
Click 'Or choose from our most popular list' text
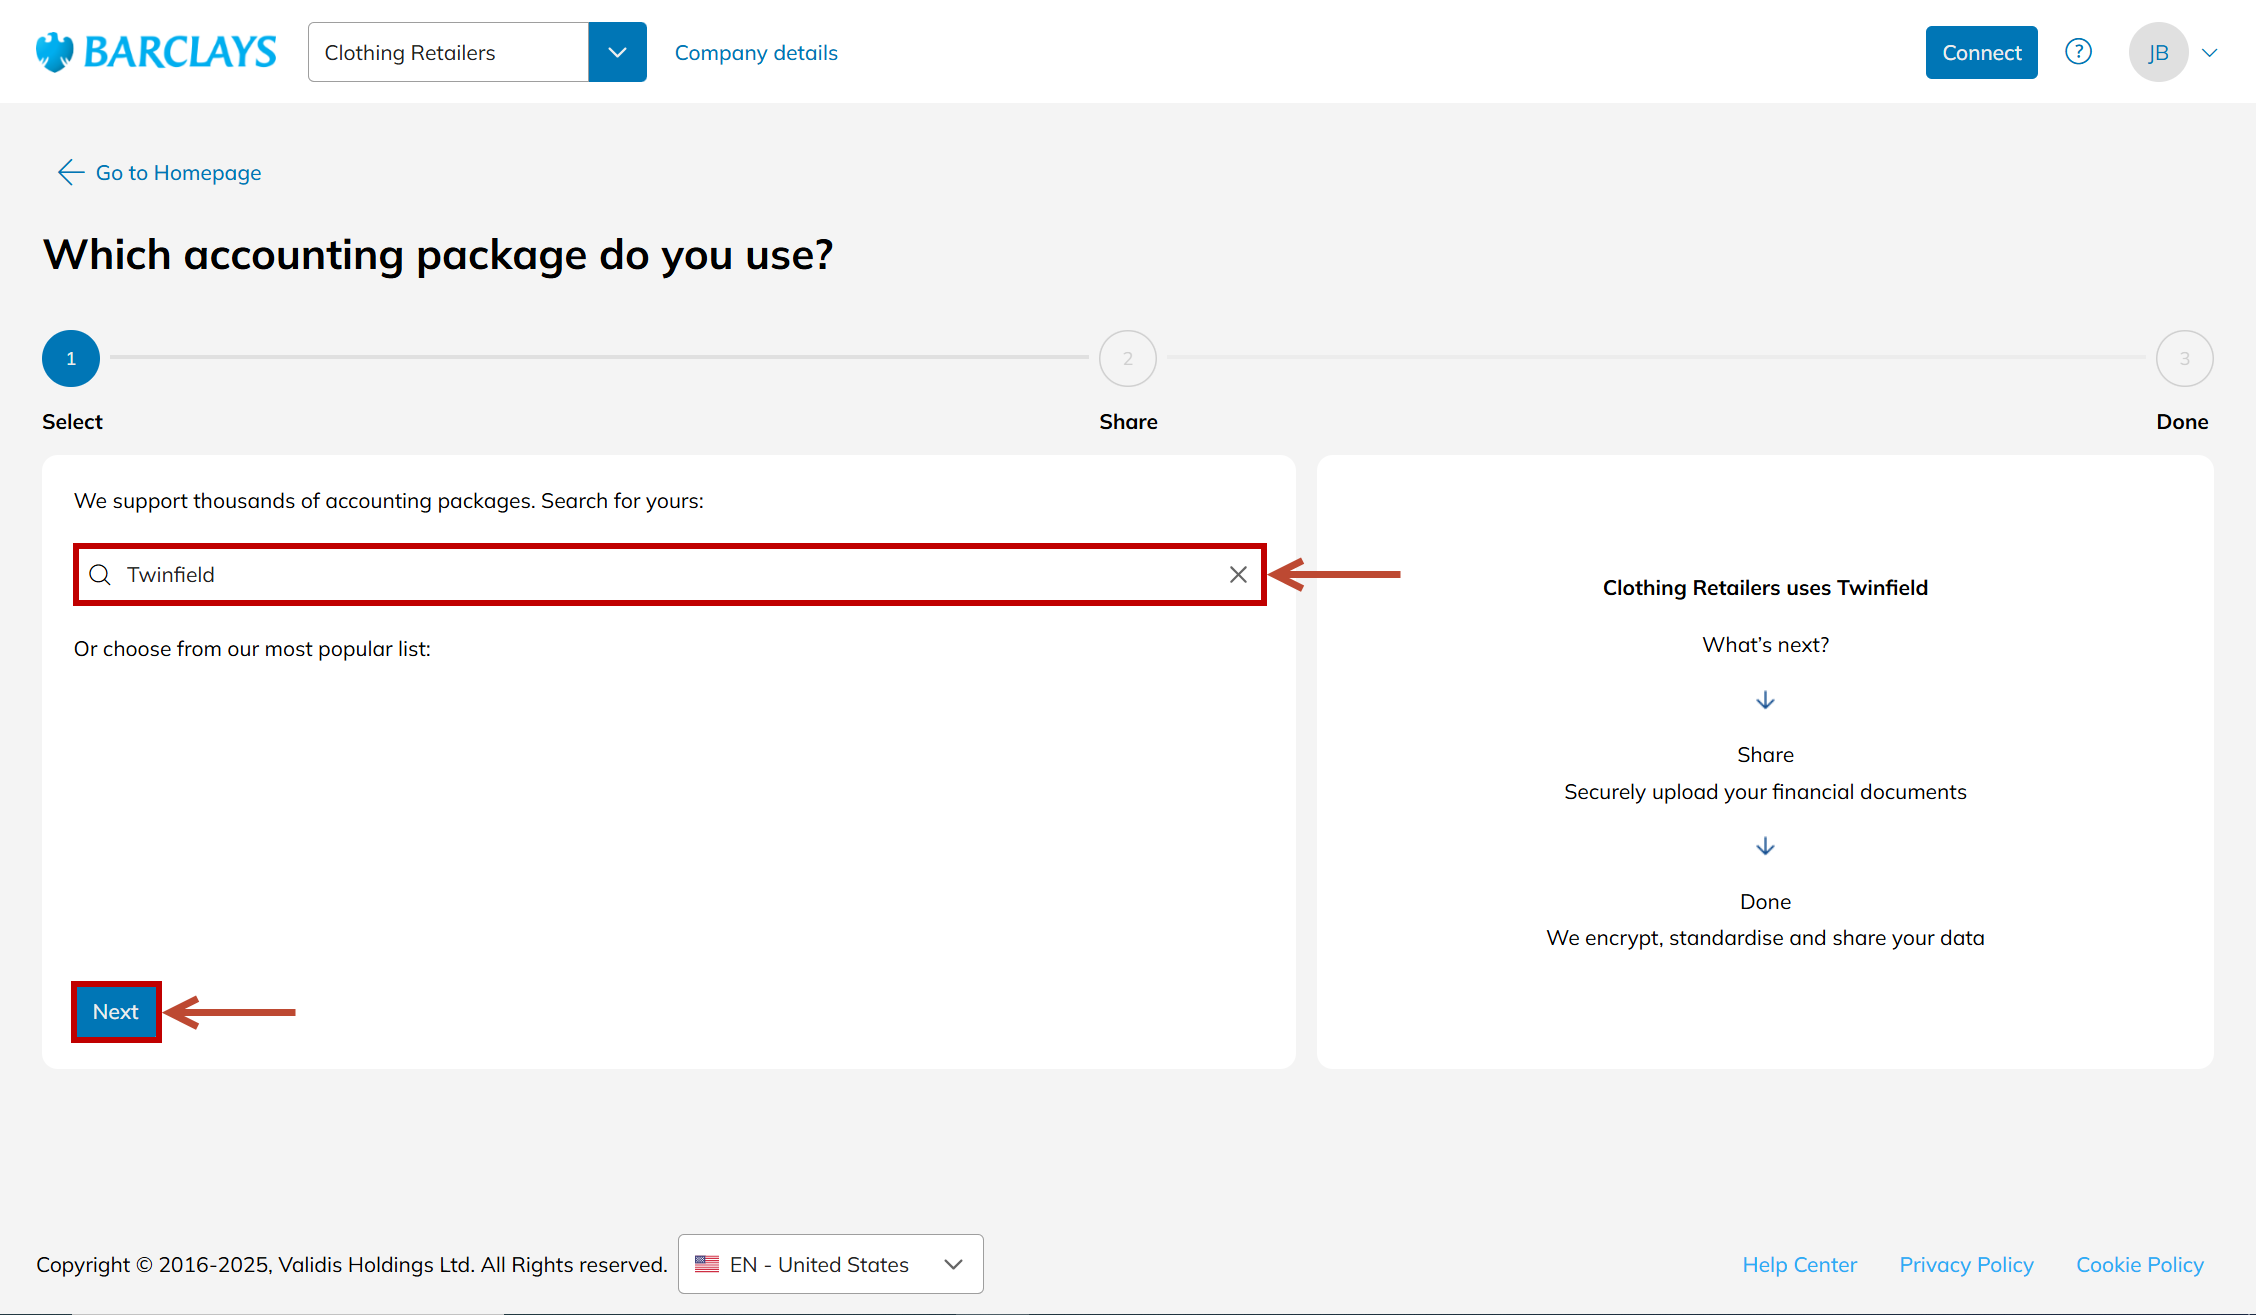pos(252,649)
